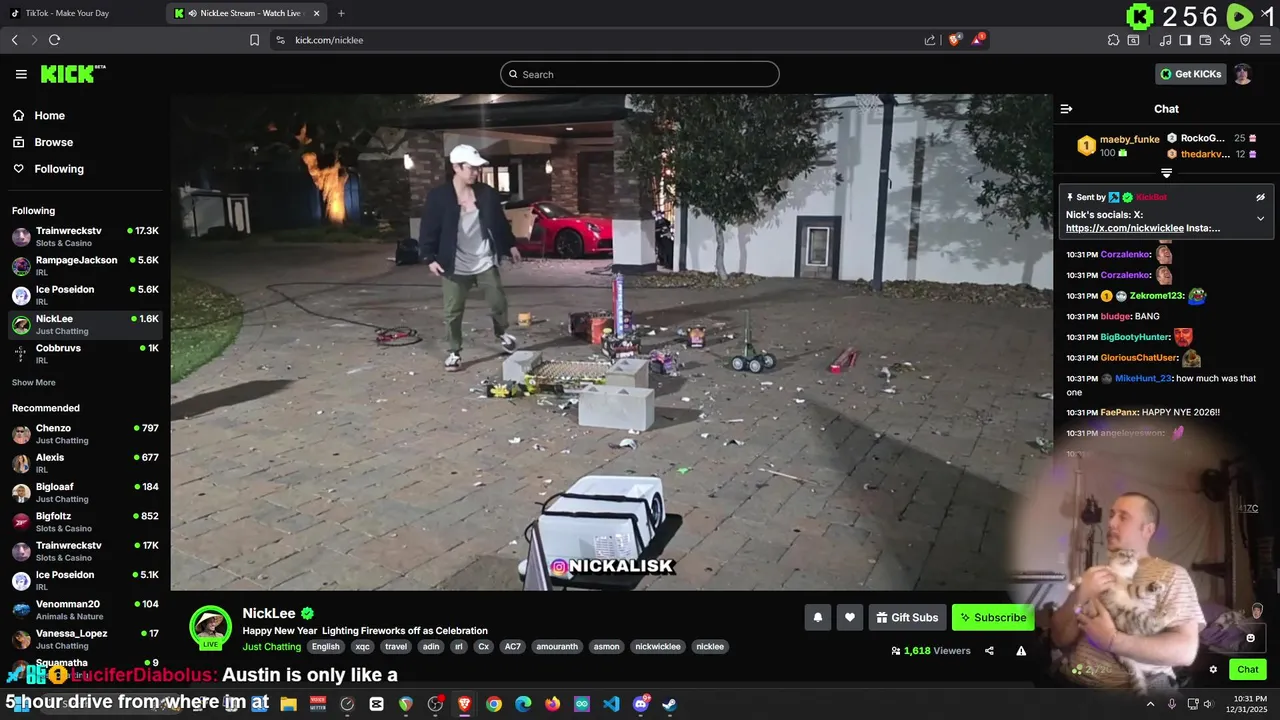Open Bigloaaf recommended channel

pos(85,492)
